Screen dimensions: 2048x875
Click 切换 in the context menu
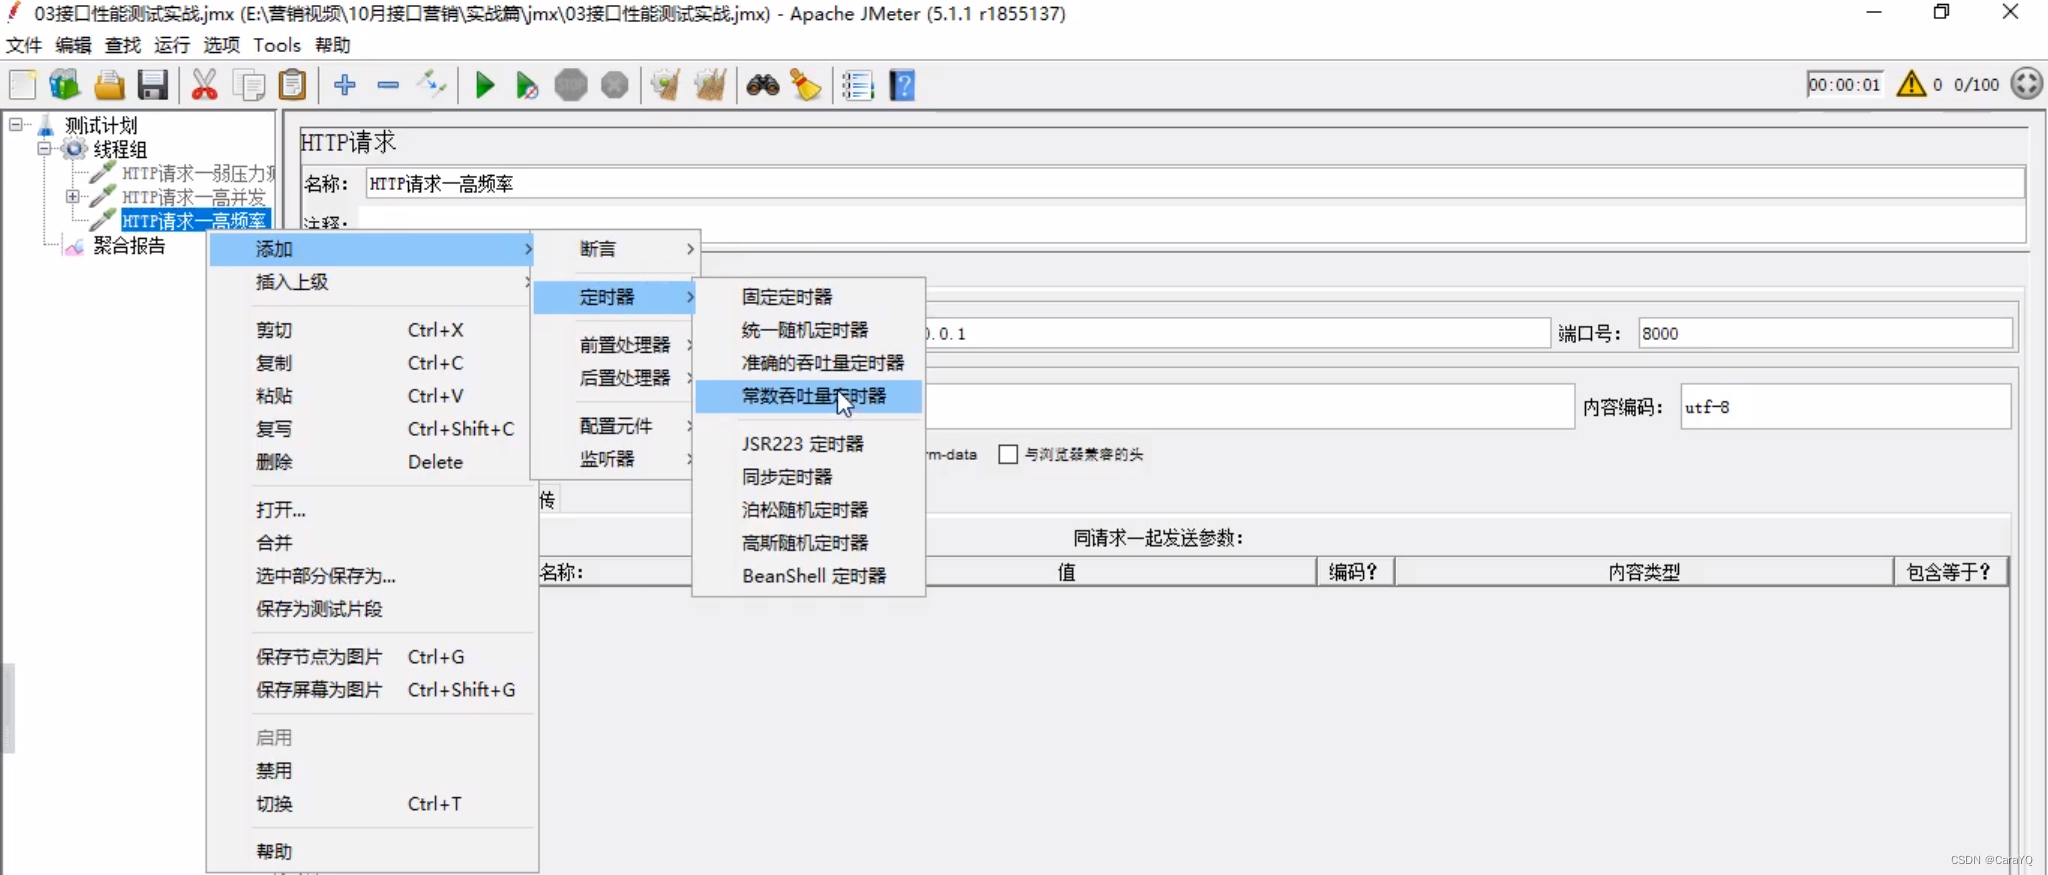pos(371,804)
